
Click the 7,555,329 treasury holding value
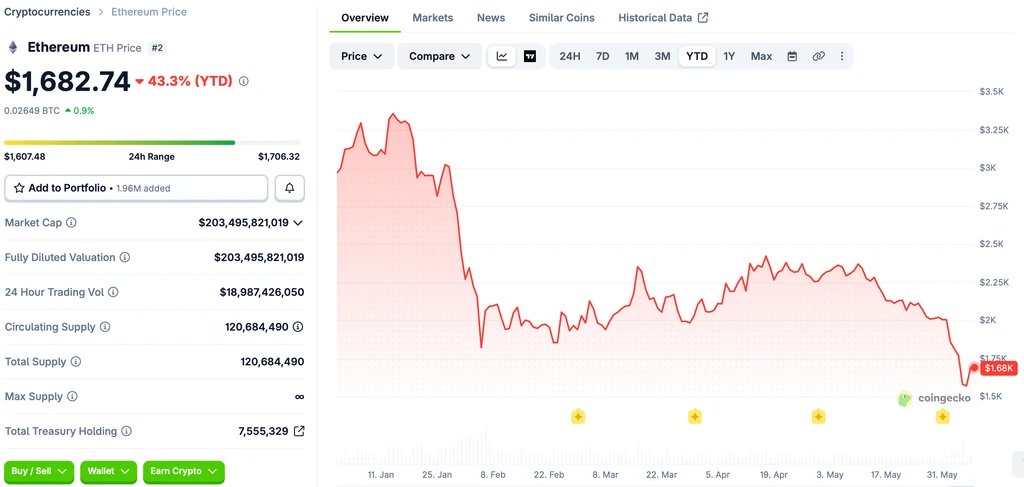[x=264, y=431]
